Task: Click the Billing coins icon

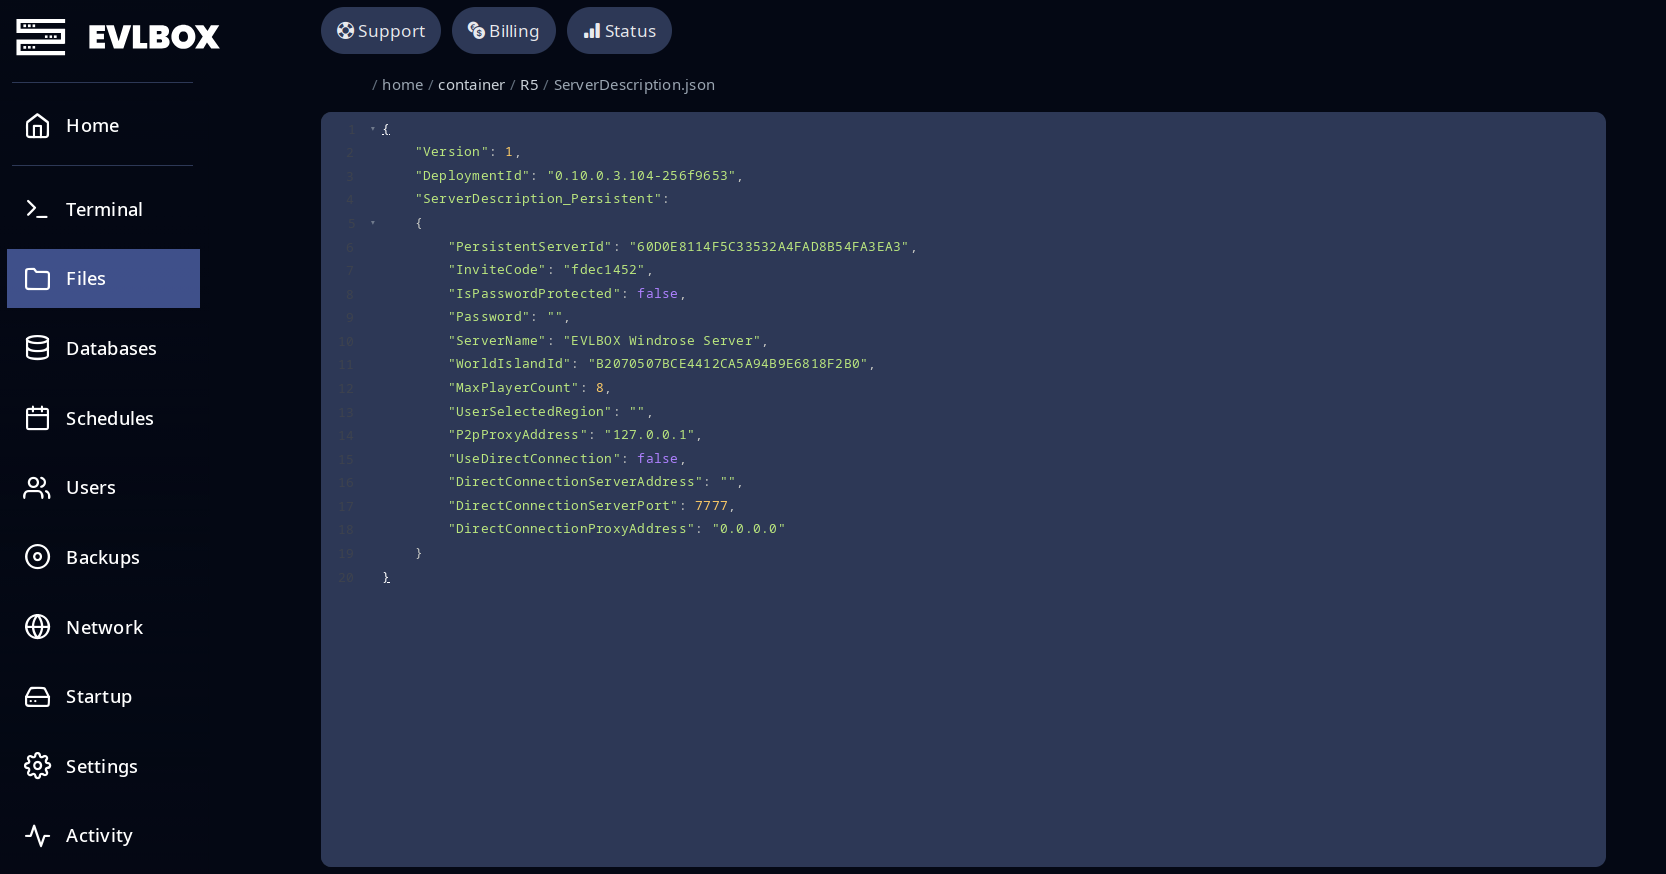Action: click(x=476, y=31)
